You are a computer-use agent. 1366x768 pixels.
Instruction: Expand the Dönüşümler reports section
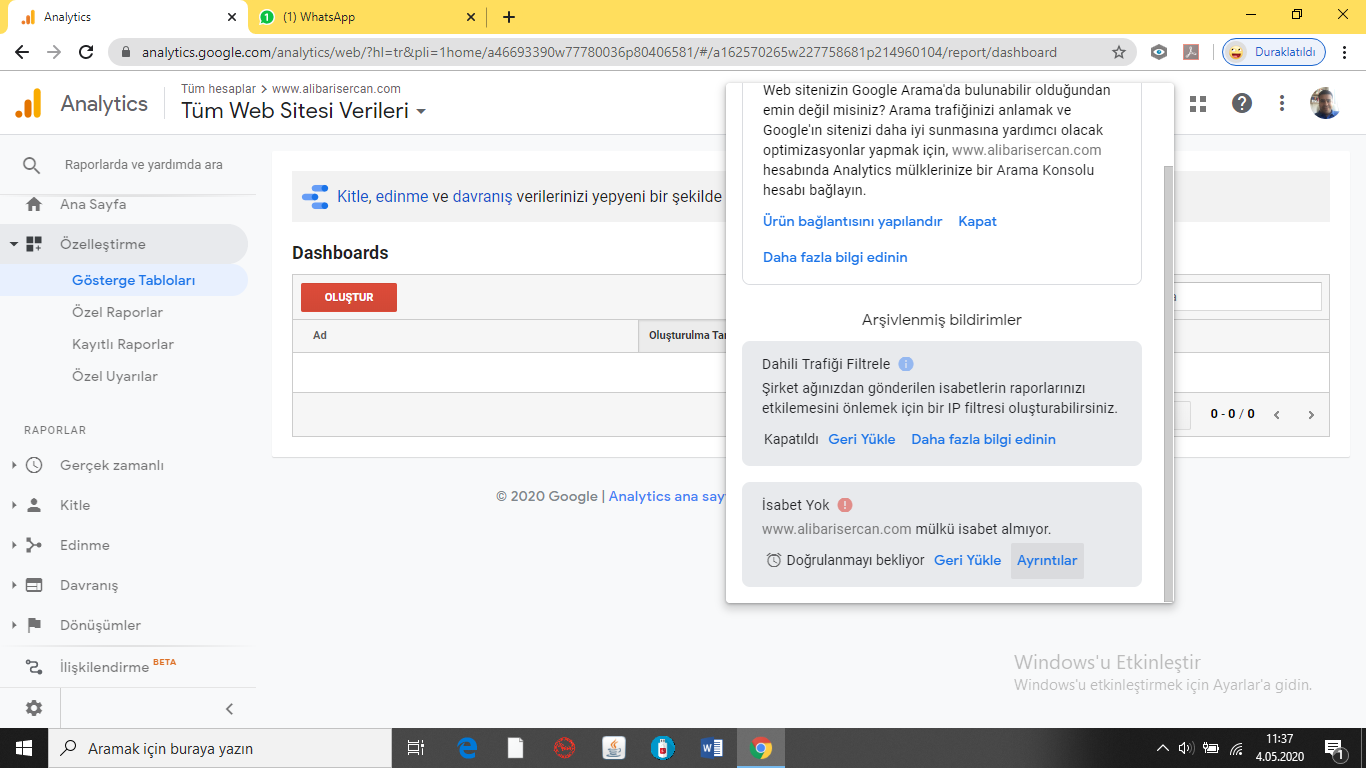pos(14,625)
